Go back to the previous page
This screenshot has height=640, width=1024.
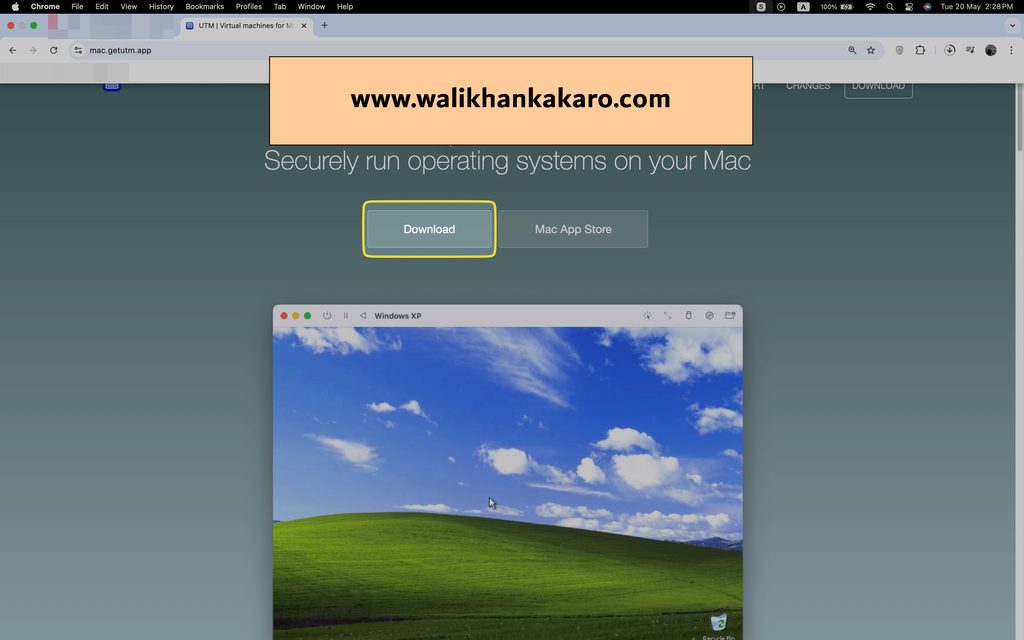click(x=12, y=50)
